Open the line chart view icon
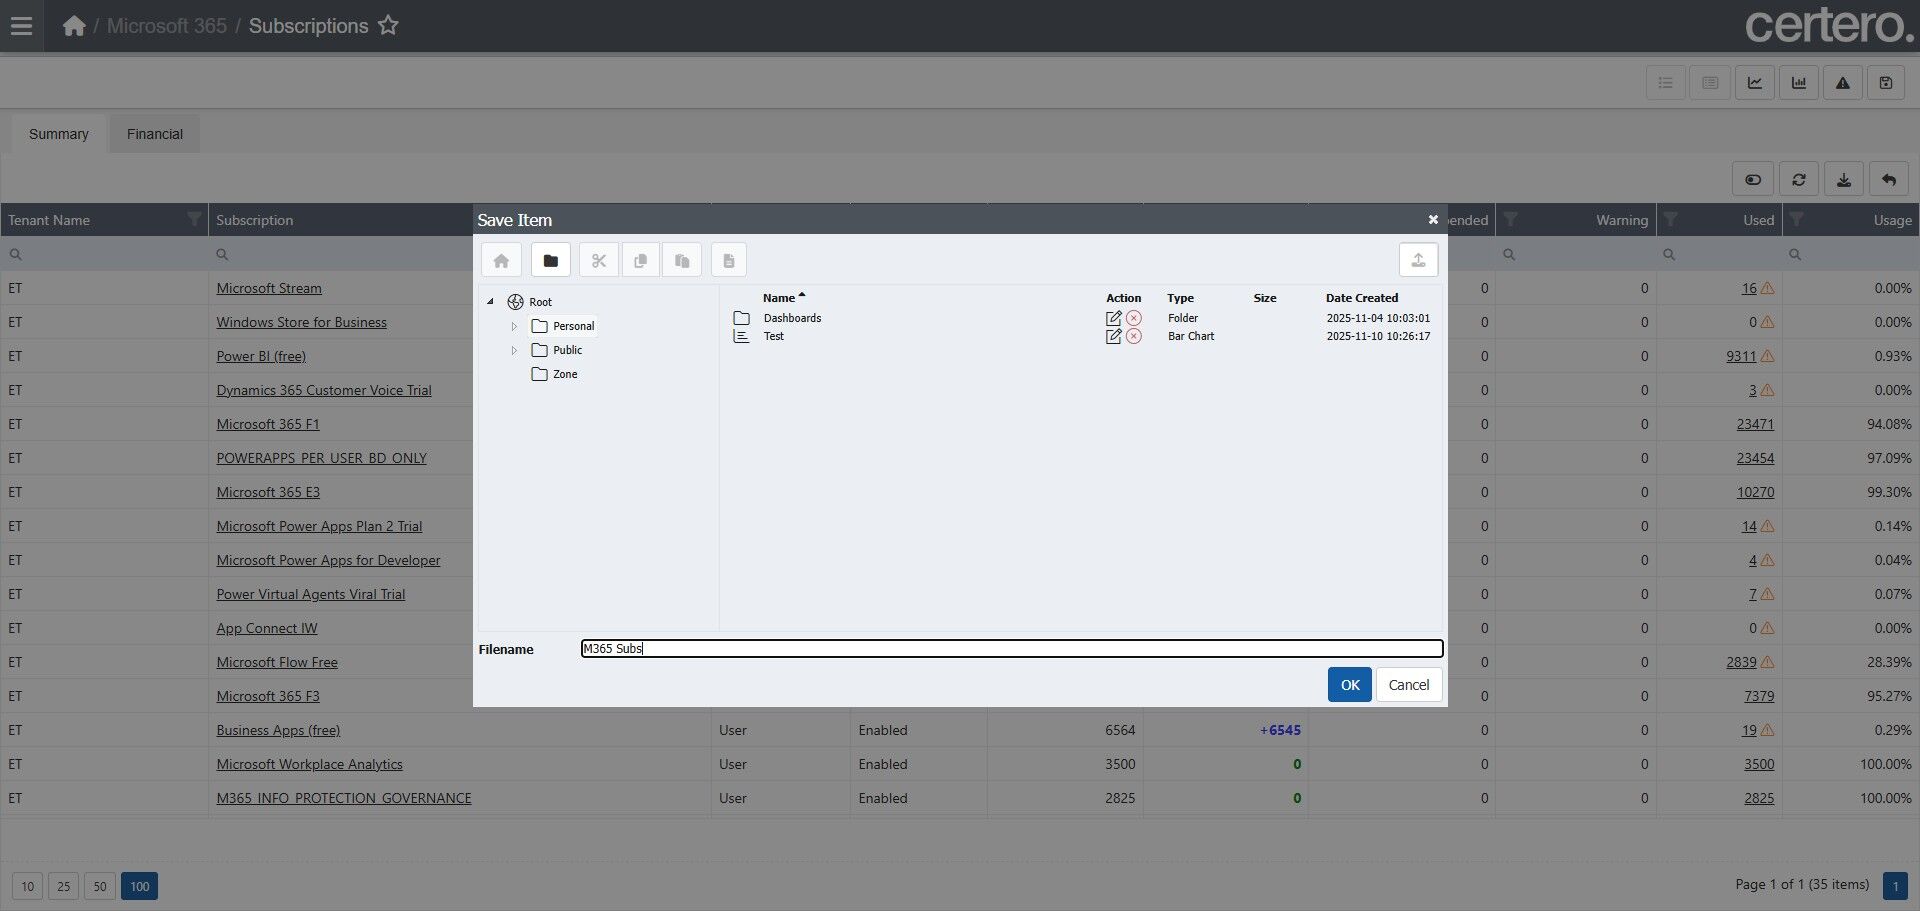Viewport: 1920px width, 911px height. coord(1755,83)
